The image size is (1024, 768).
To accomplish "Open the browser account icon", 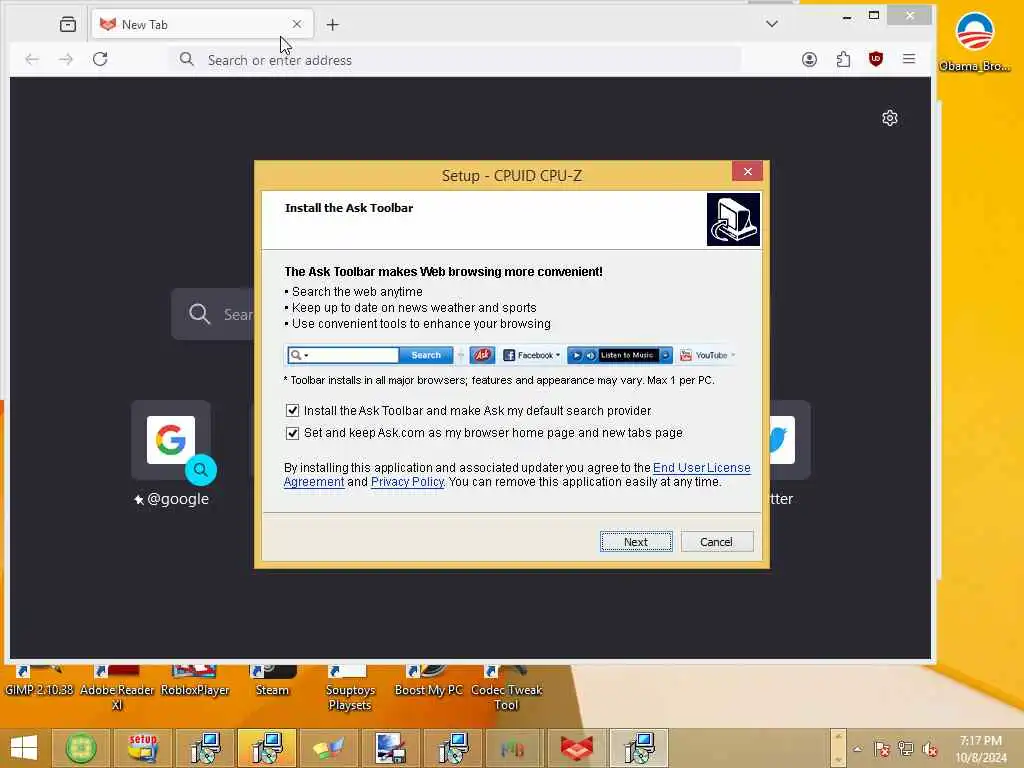I will tap(809, 59).
